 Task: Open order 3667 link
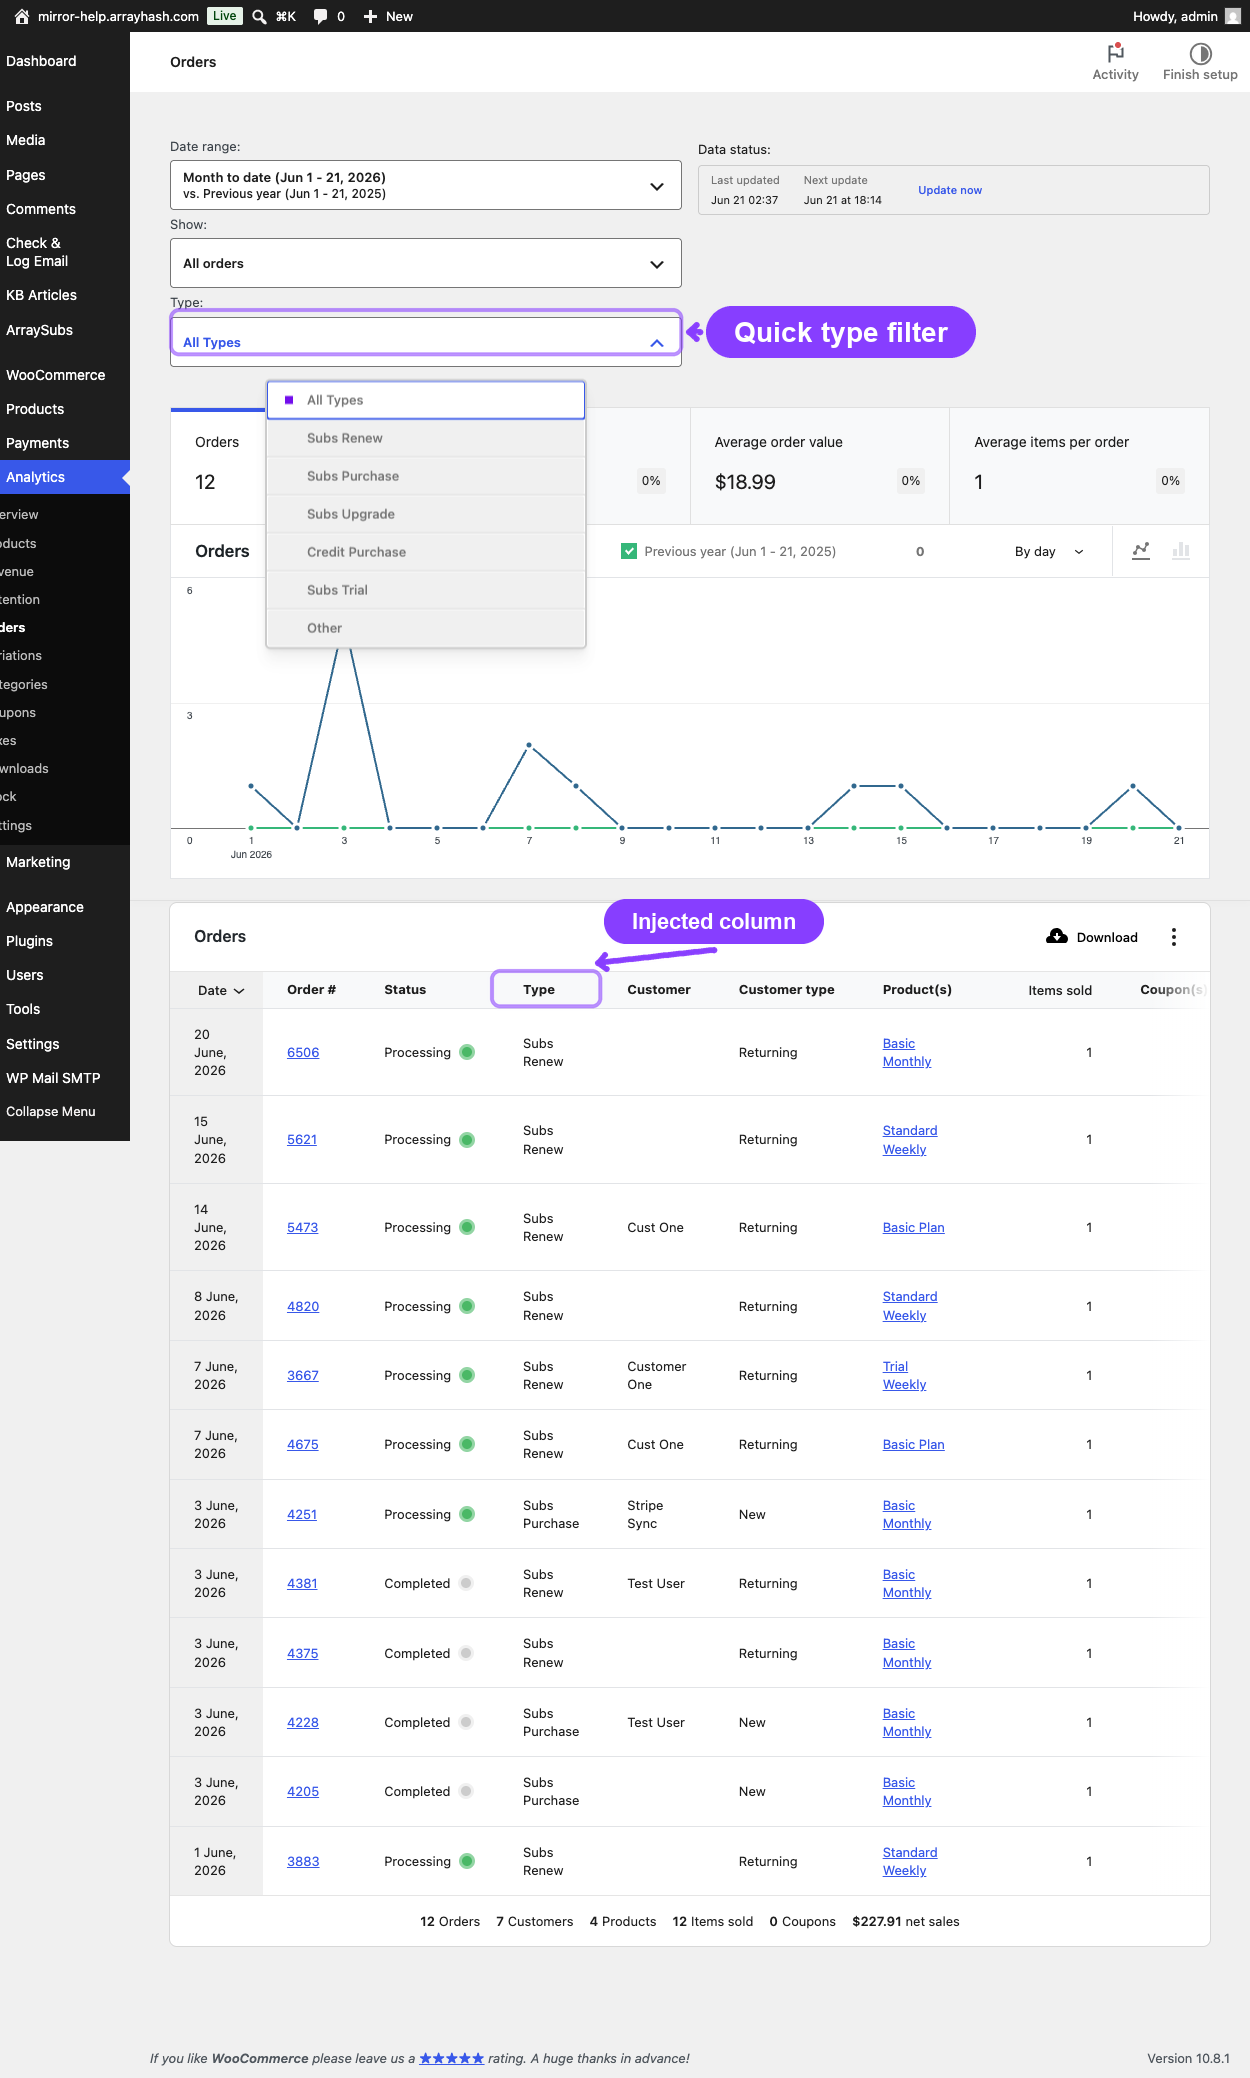pos(302,1375)
